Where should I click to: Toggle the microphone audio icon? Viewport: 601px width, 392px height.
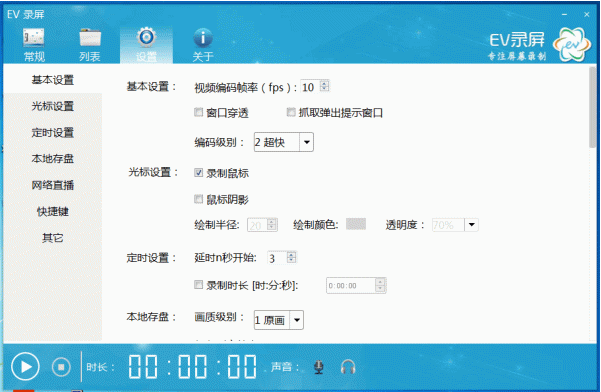click(319, 367)
